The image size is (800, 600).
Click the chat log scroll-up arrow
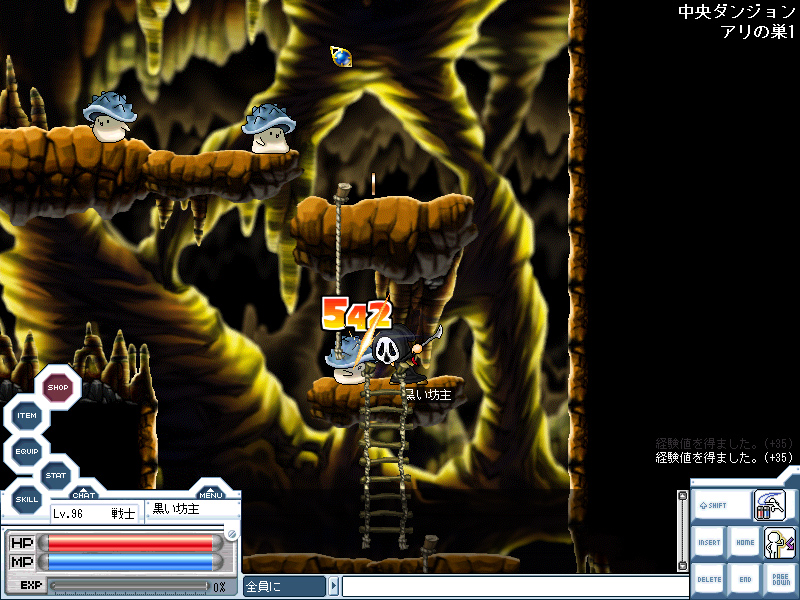tap(683, 496)
